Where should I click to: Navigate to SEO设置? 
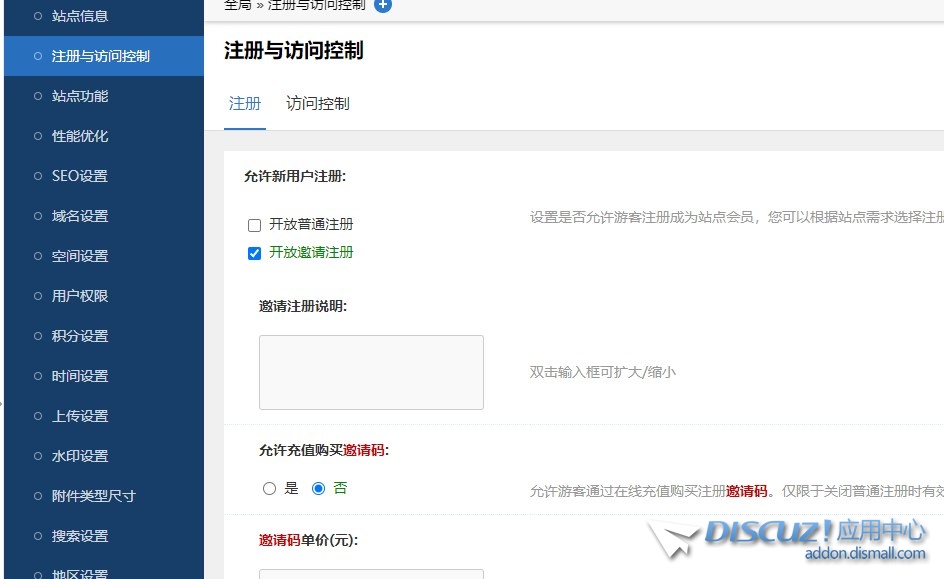click(x=80, y=176)
